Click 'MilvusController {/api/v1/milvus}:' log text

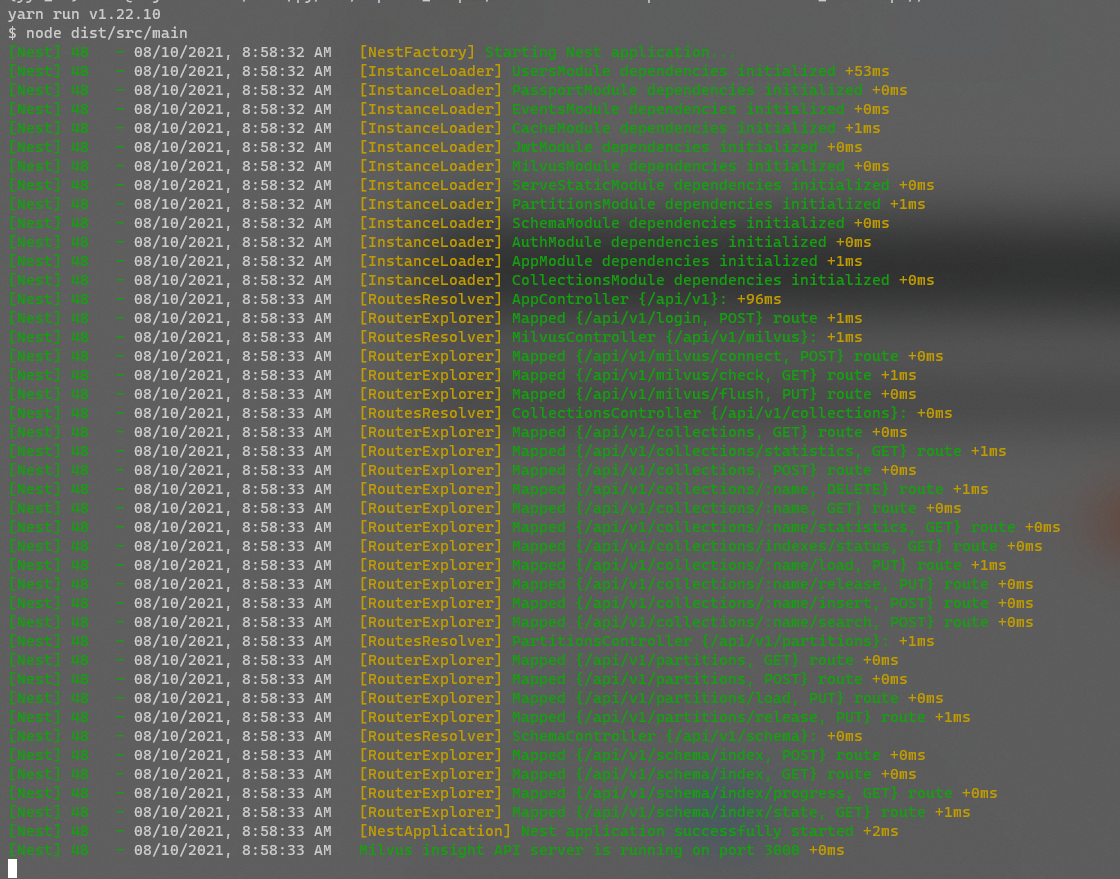click(664, 337)
